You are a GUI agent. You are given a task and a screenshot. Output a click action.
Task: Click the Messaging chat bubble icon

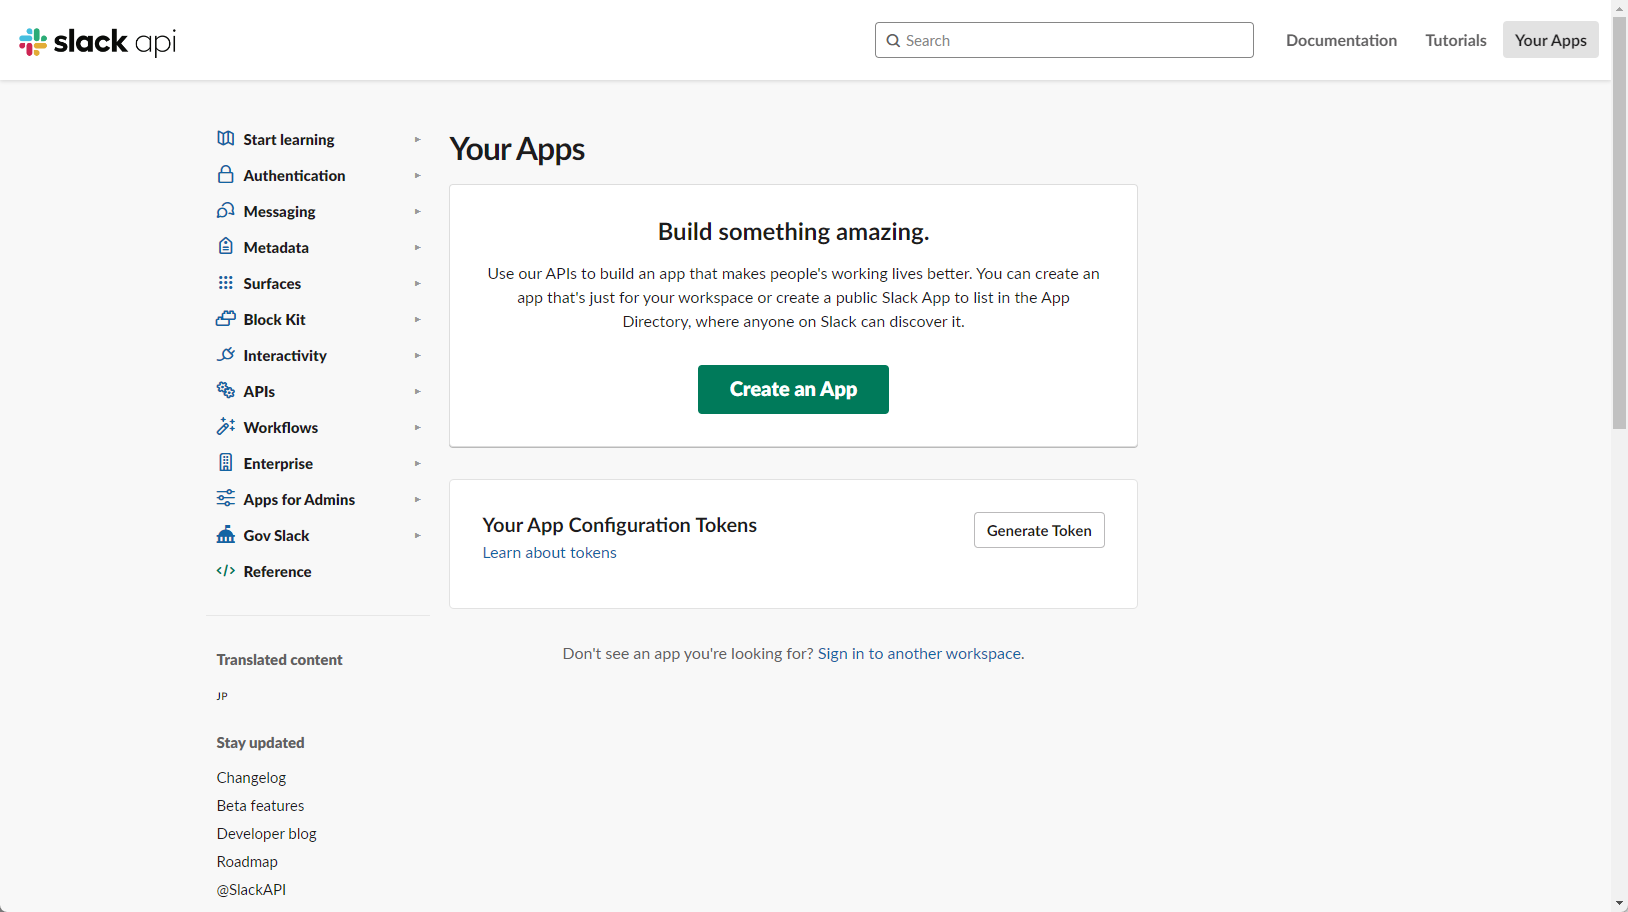[226, 210]
